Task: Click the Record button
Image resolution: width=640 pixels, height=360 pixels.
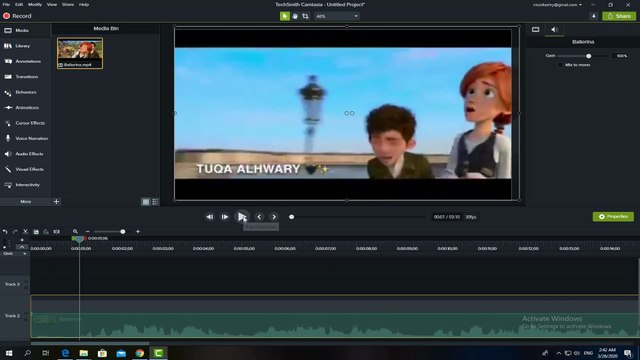Action: (x=17, y=16)
